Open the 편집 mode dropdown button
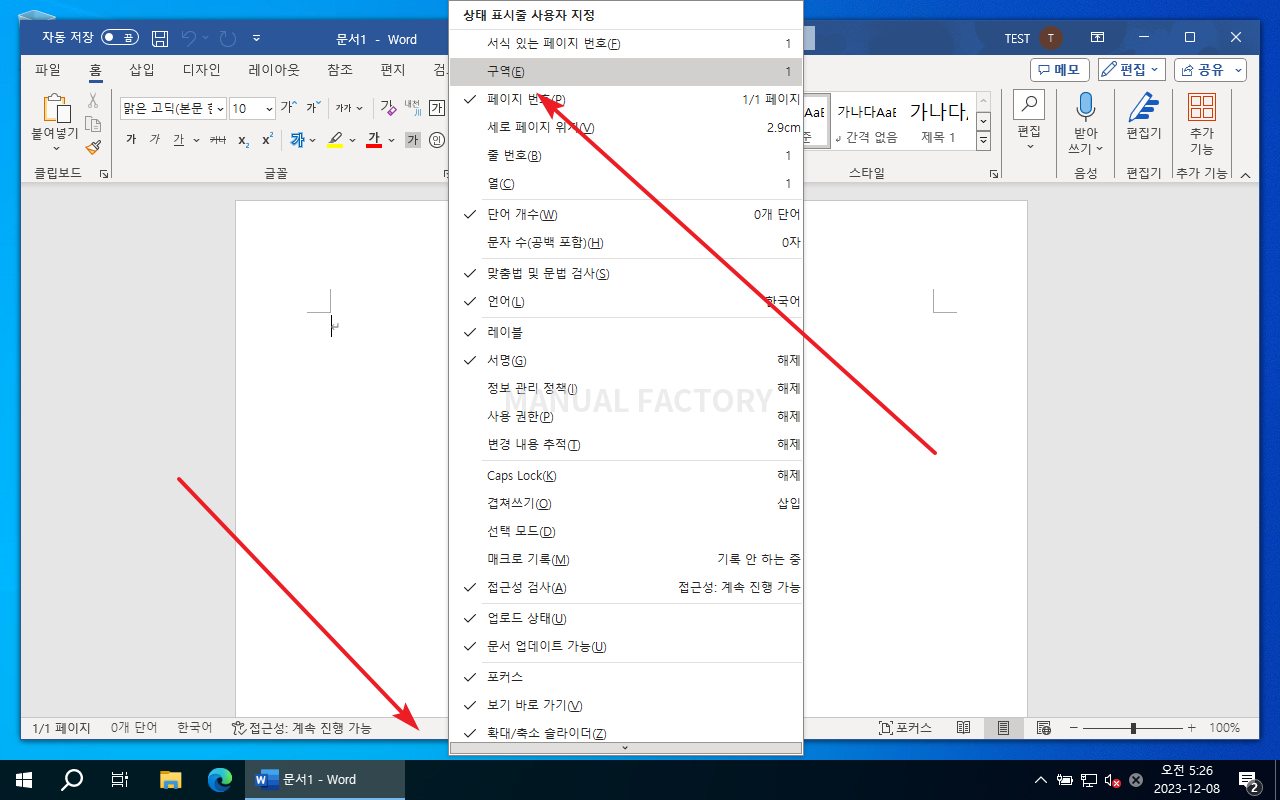 point(1132,70)
